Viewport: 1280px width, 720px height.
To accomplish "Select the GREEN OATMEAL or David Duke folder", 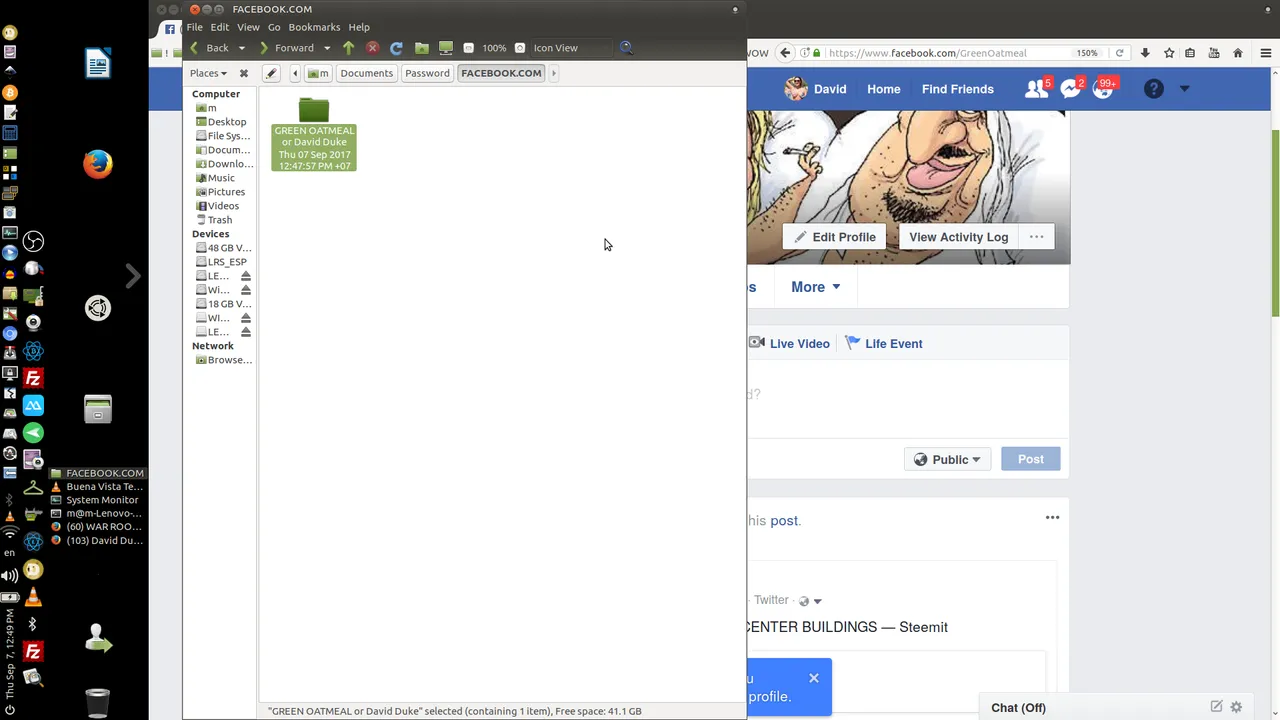I will pyautogui.click(x=314, y=134).
